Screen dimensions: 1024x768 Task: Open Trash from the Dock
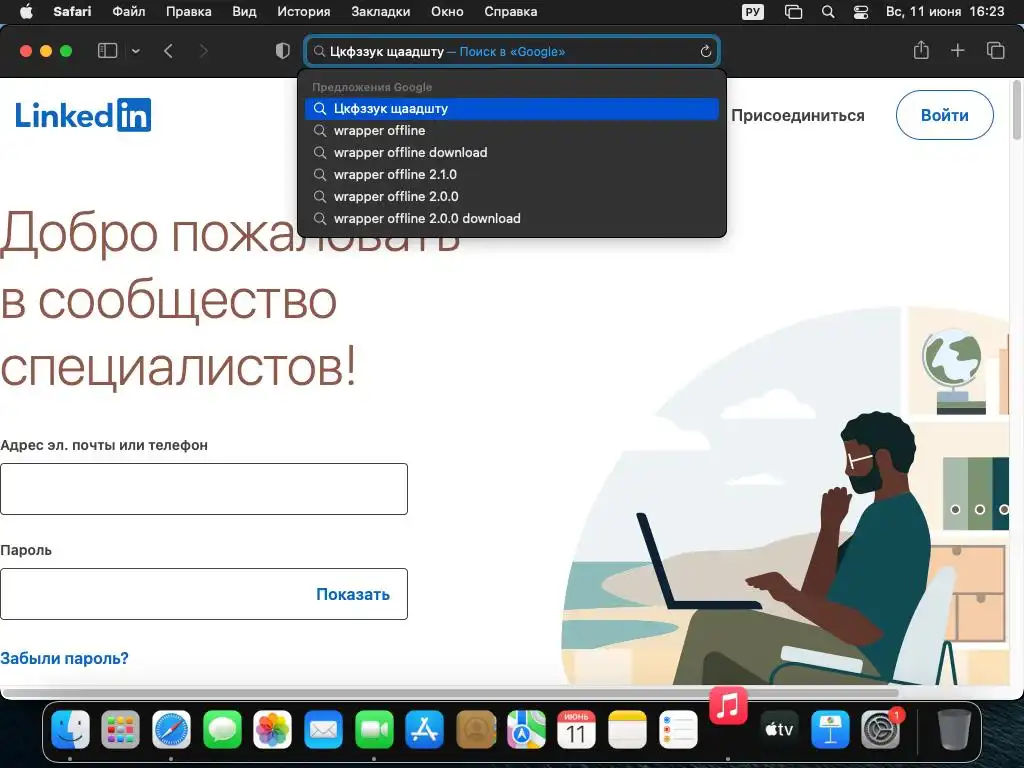[x=953, y=729]
